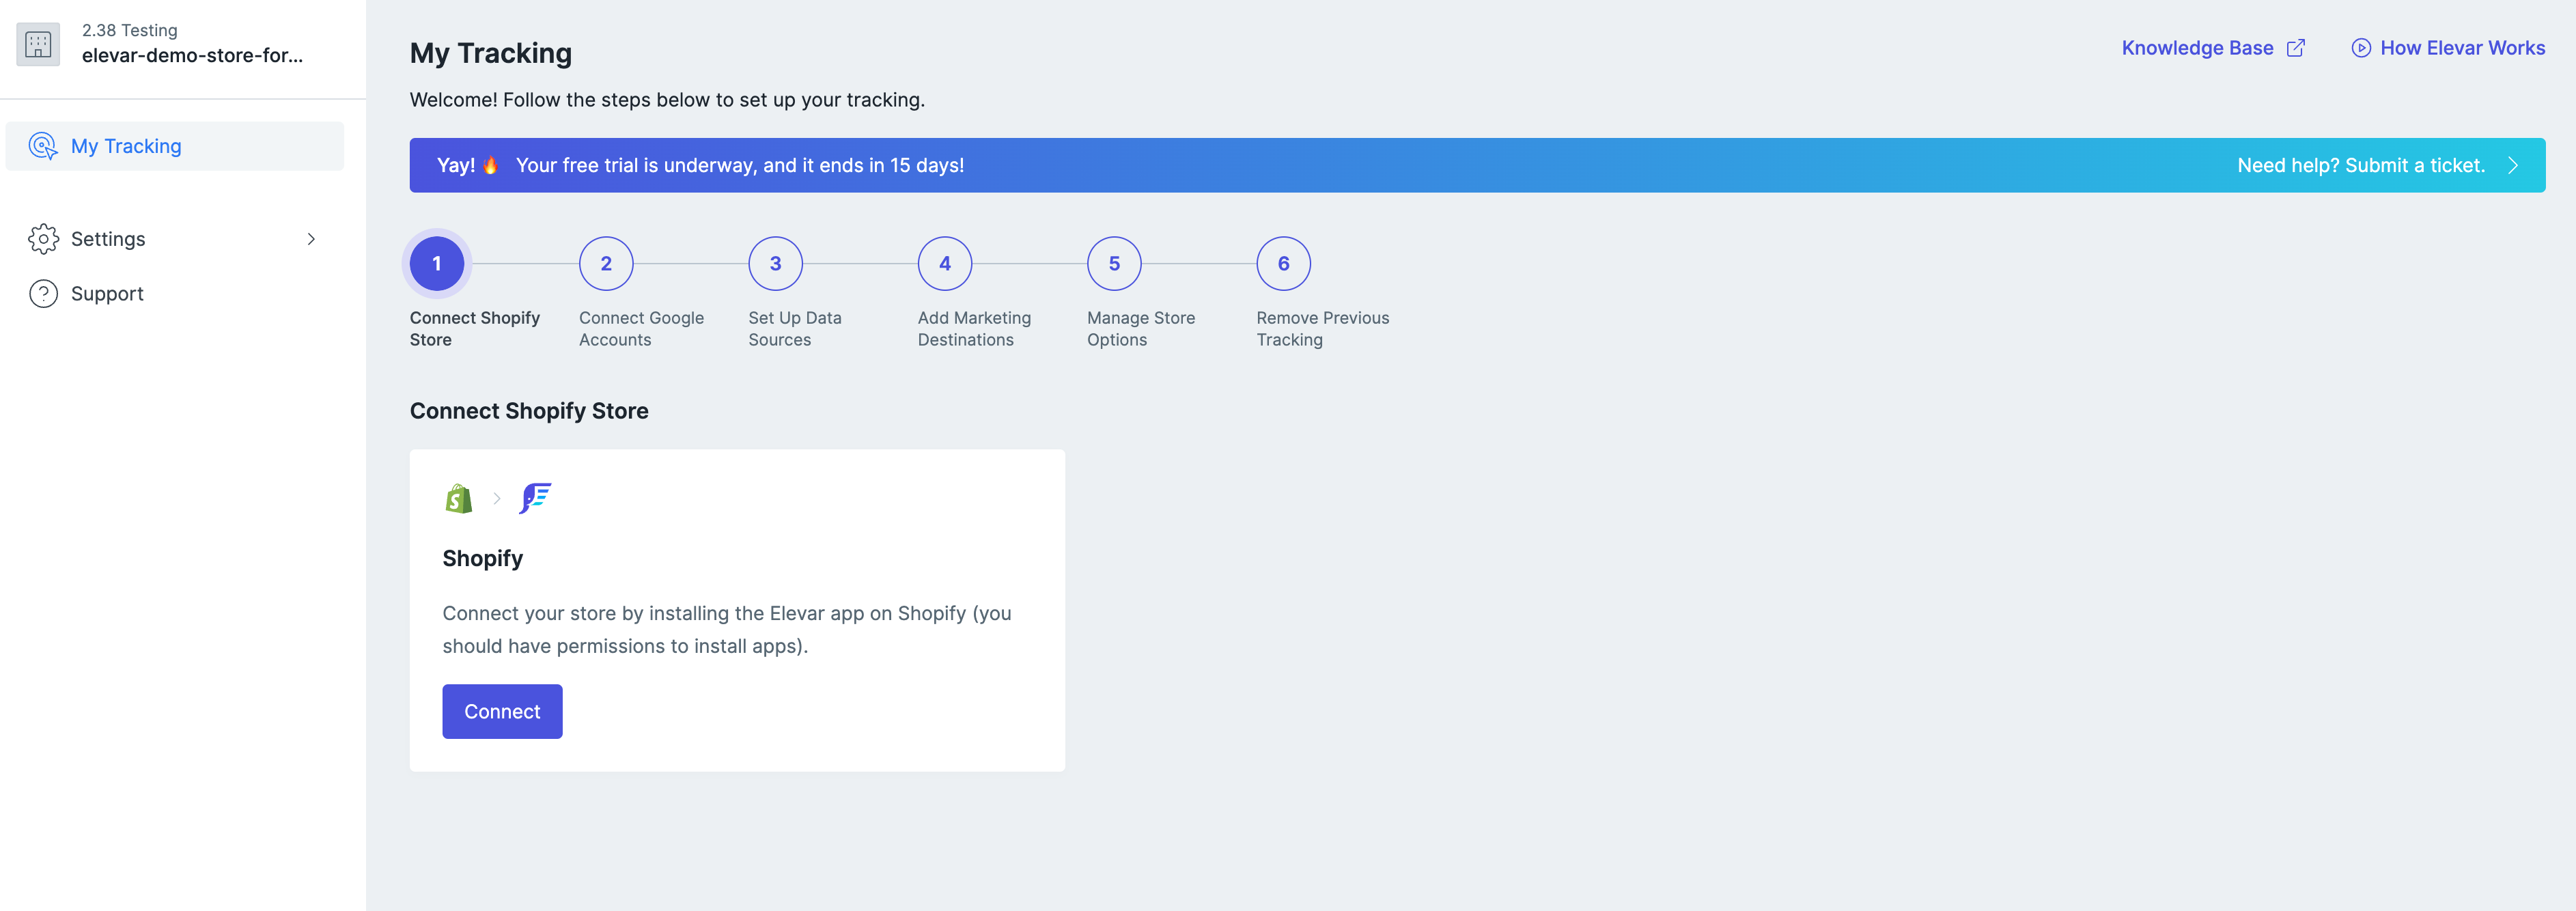
Task: Expand the Settings submenu chevron
Action: [311, 239]
